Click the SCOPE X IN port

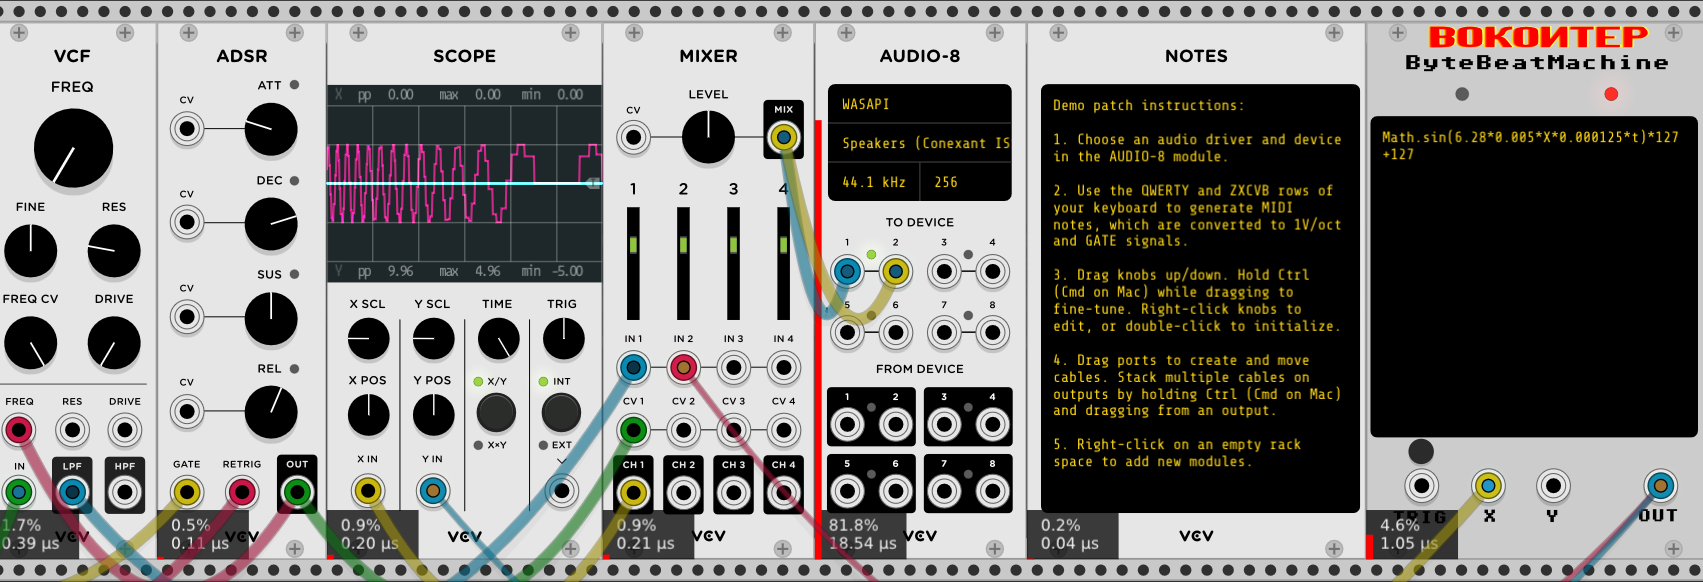point(368,491)
